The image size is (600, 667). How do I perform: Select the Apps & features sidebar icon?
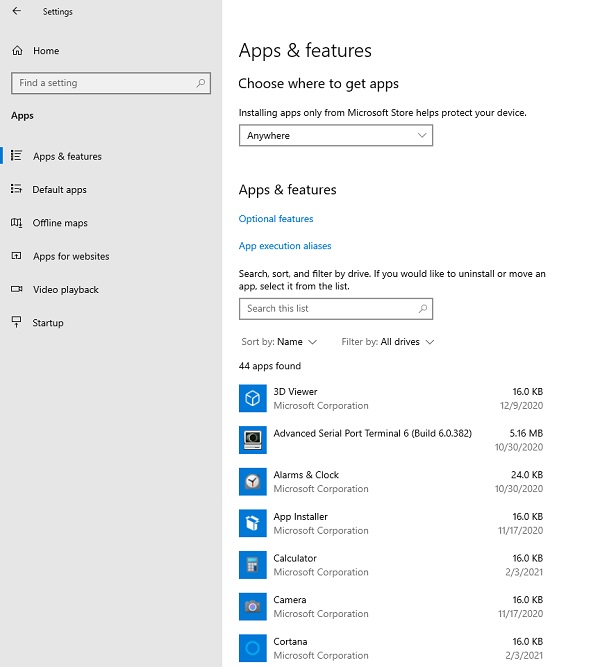click(x=16, y=156)
